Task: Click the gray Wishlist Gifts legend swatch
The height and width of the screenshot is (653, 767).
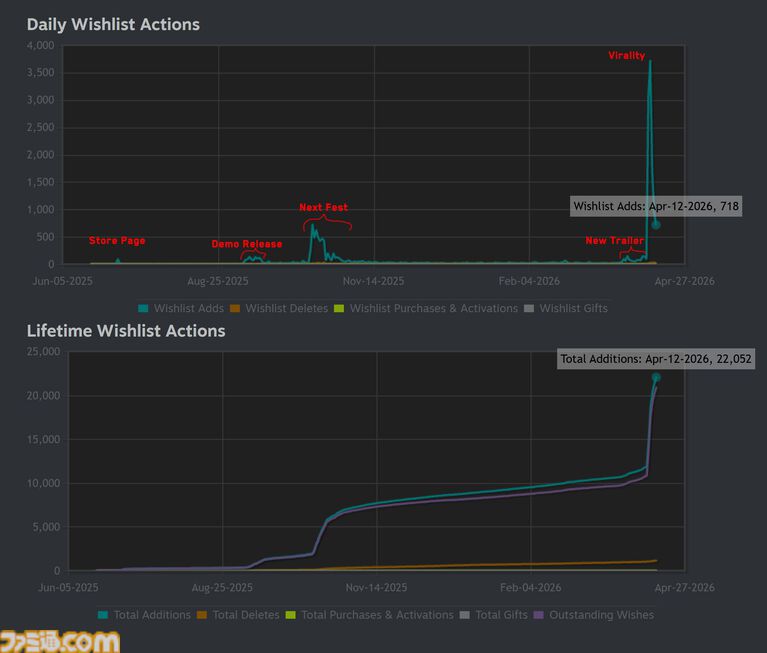Action: (x=530, y=308)
